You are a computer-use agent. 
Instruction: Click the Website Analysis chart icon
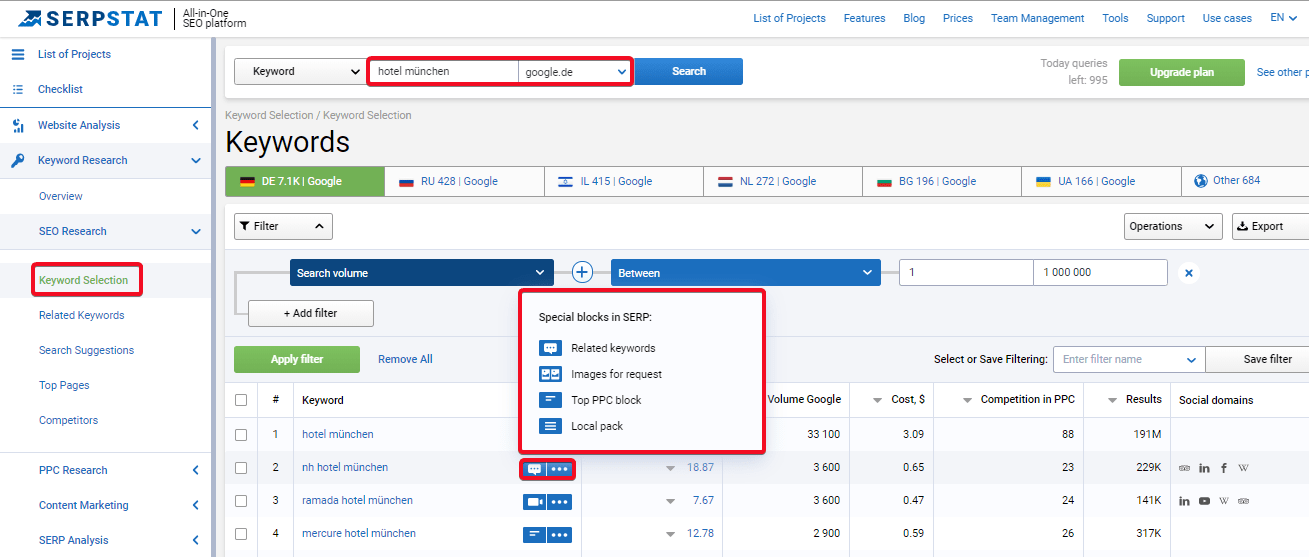tap(18, 125)
